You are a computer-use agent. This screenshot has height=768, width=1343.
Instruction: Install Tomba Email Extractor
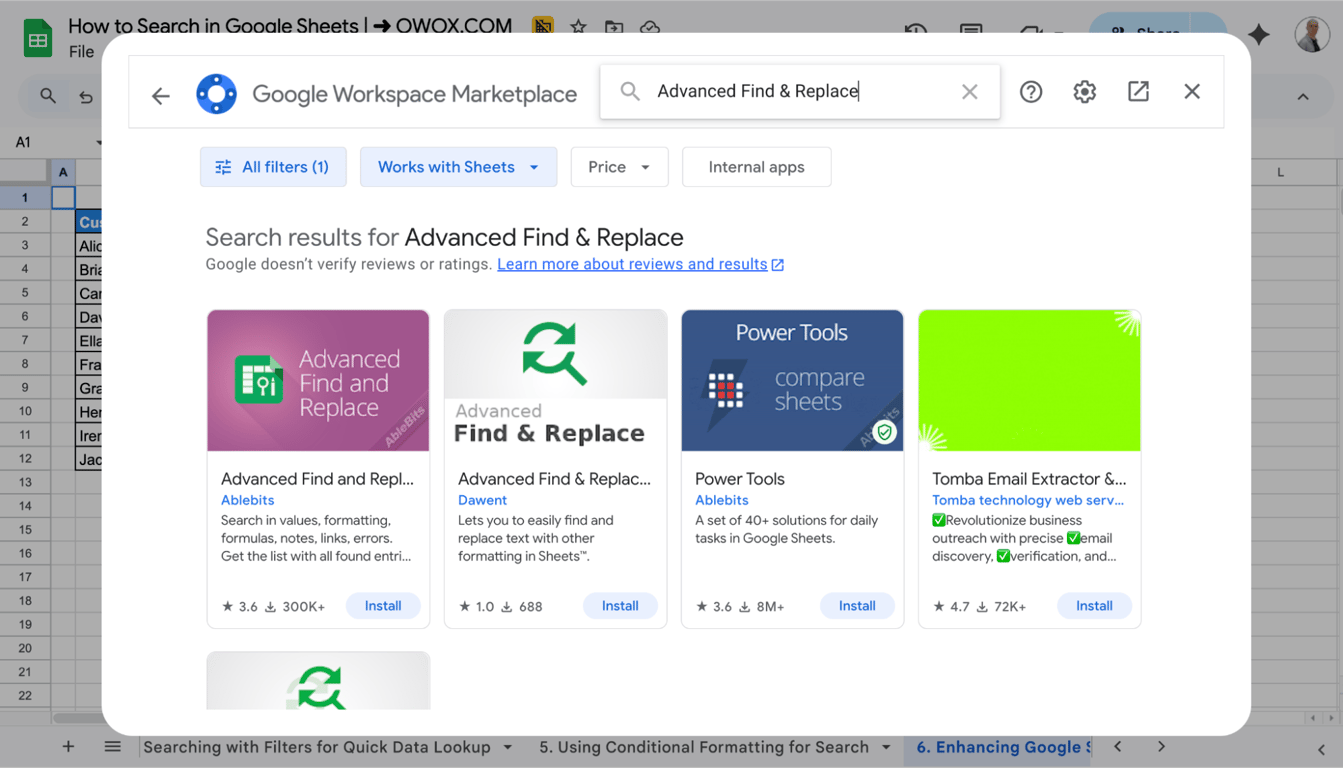[x=1094, y=606]
